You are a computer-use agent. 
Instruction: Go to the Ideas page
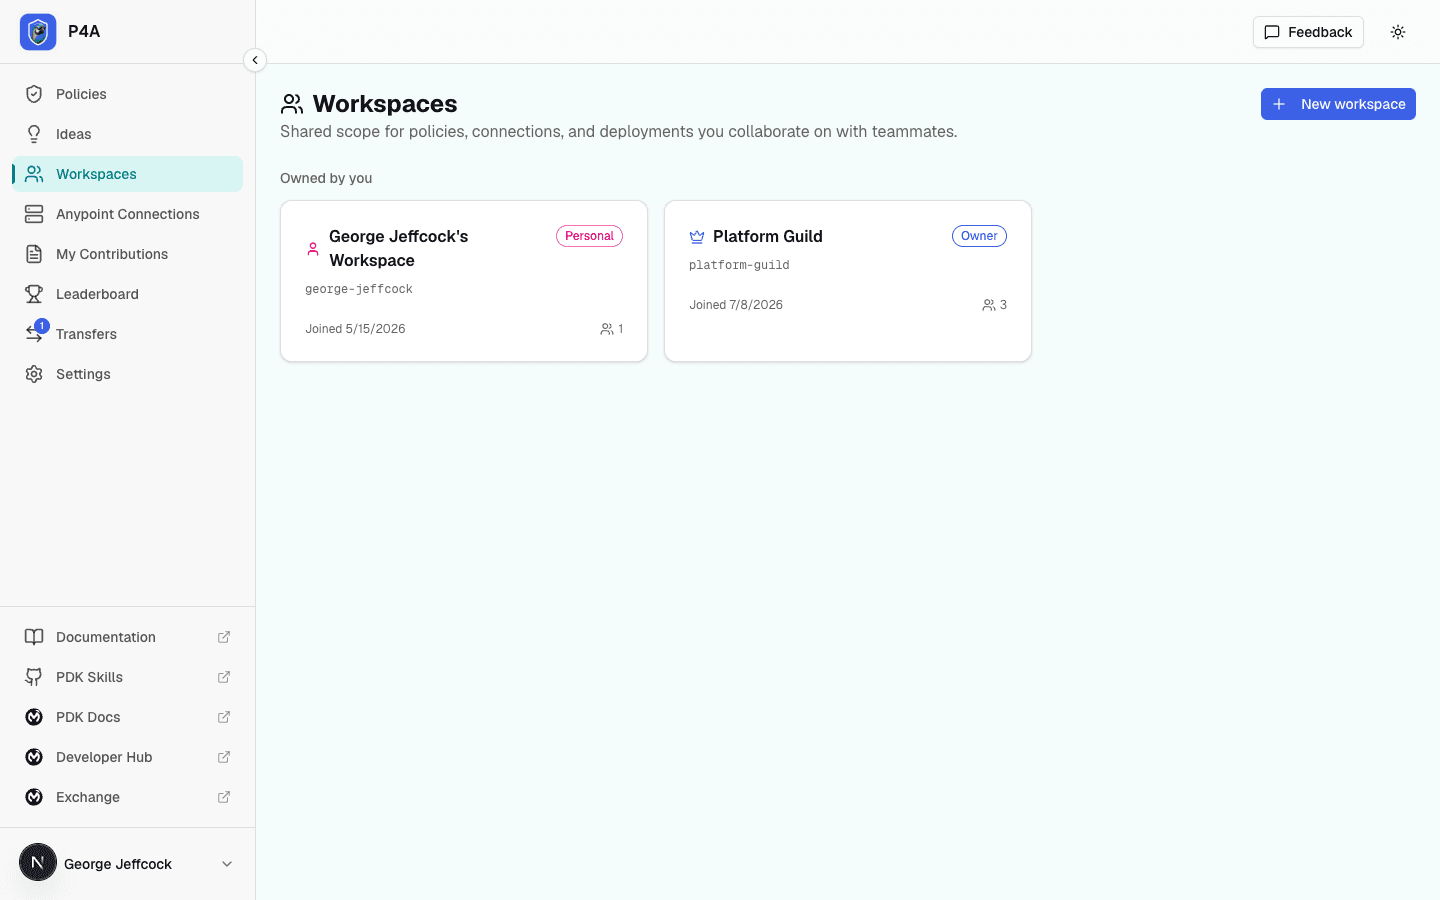coord(128,134)
